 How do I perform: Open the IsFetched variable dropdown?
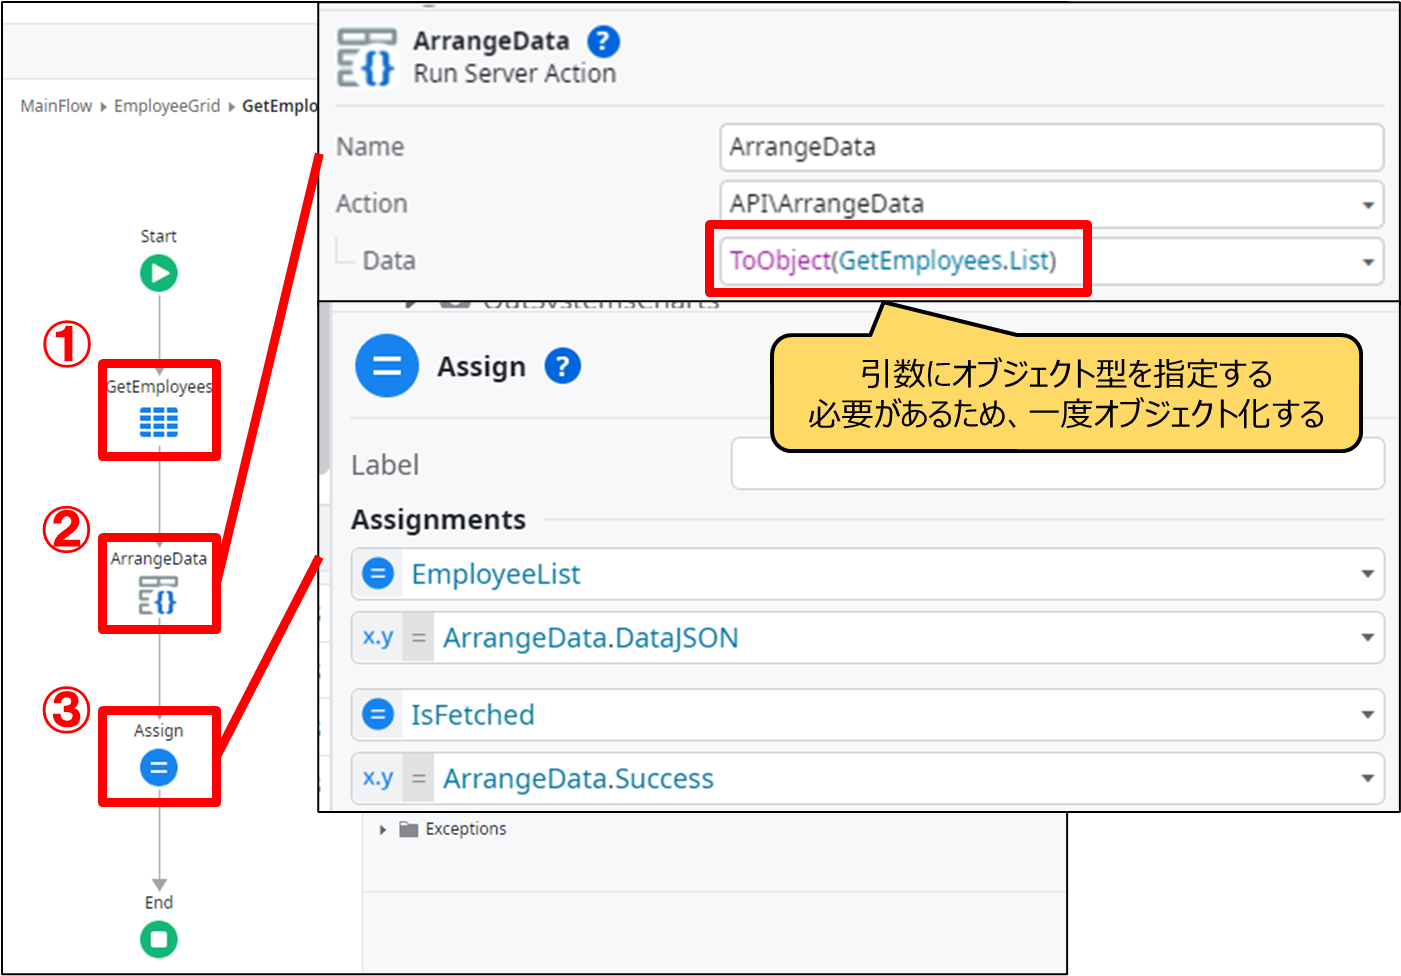pos(1366,715)
